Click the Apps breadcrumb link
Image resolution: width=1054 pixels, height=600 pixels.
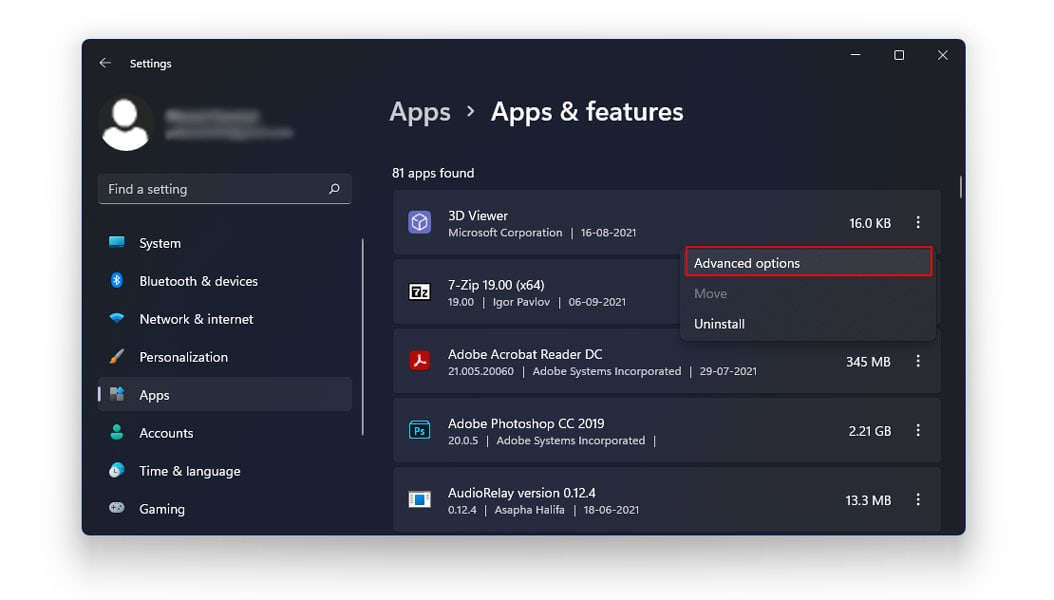420,112
